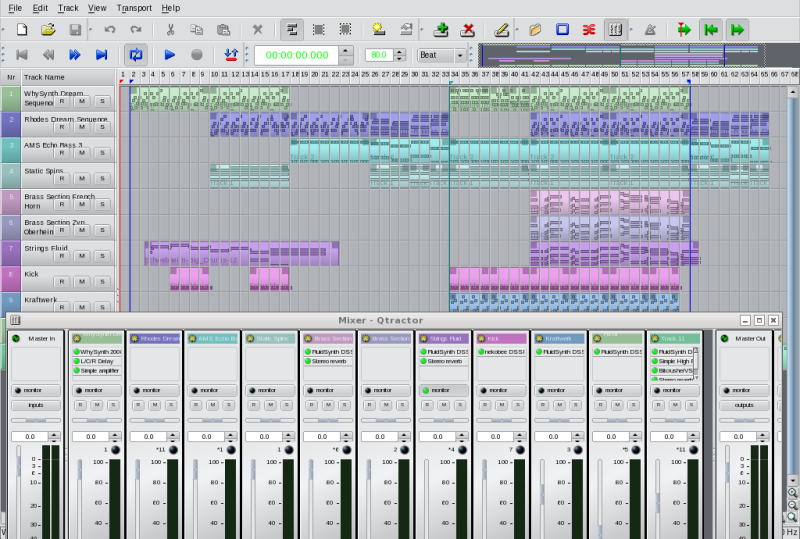Click the Remove Track icon

tap(467, 29)
